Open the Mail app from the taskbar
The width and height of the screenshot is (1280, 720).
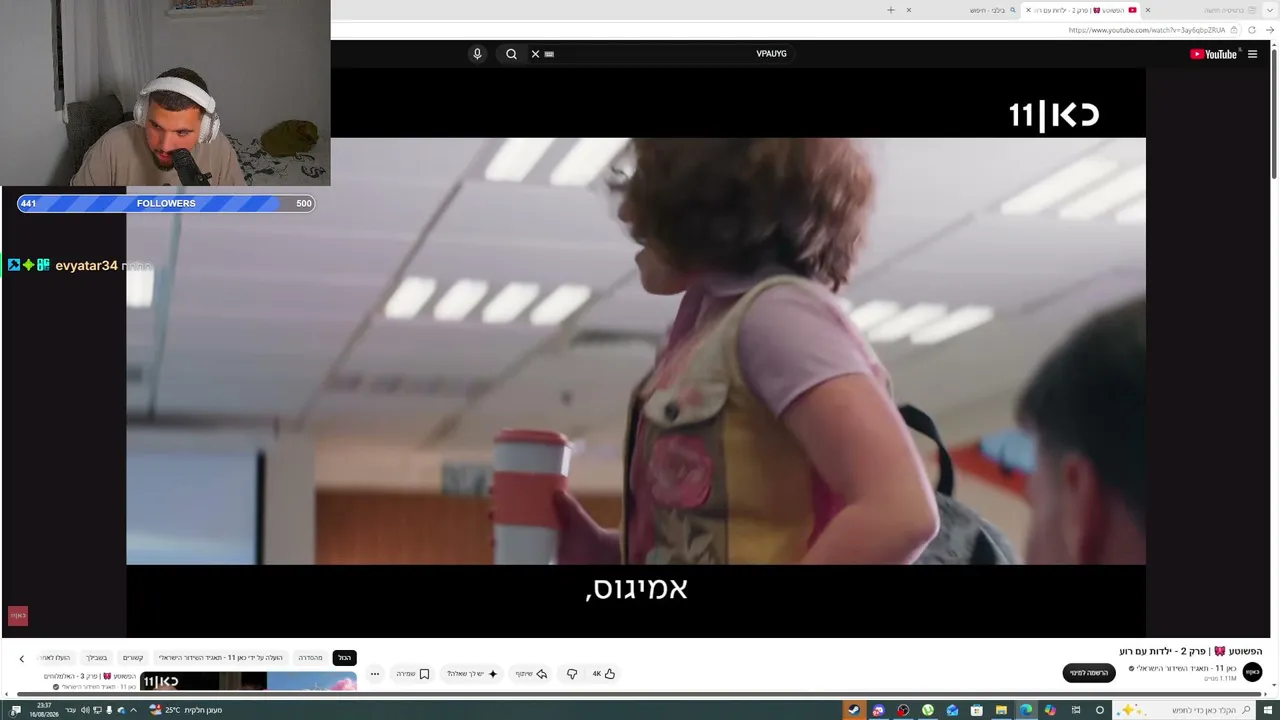pyautogui.click(x=952, y=710)
